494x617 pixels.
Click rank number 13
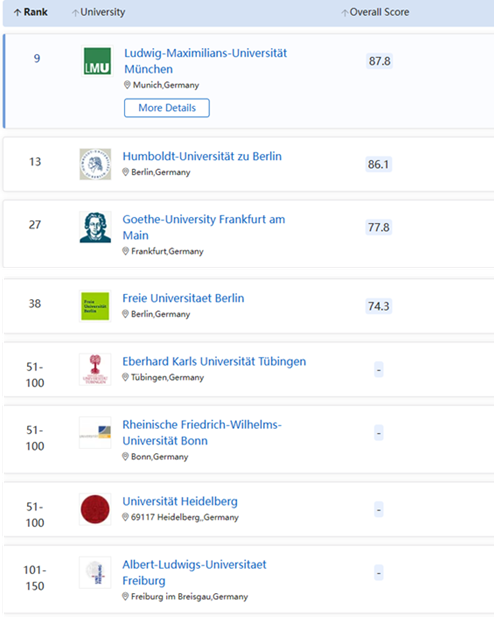pos(35,162)
